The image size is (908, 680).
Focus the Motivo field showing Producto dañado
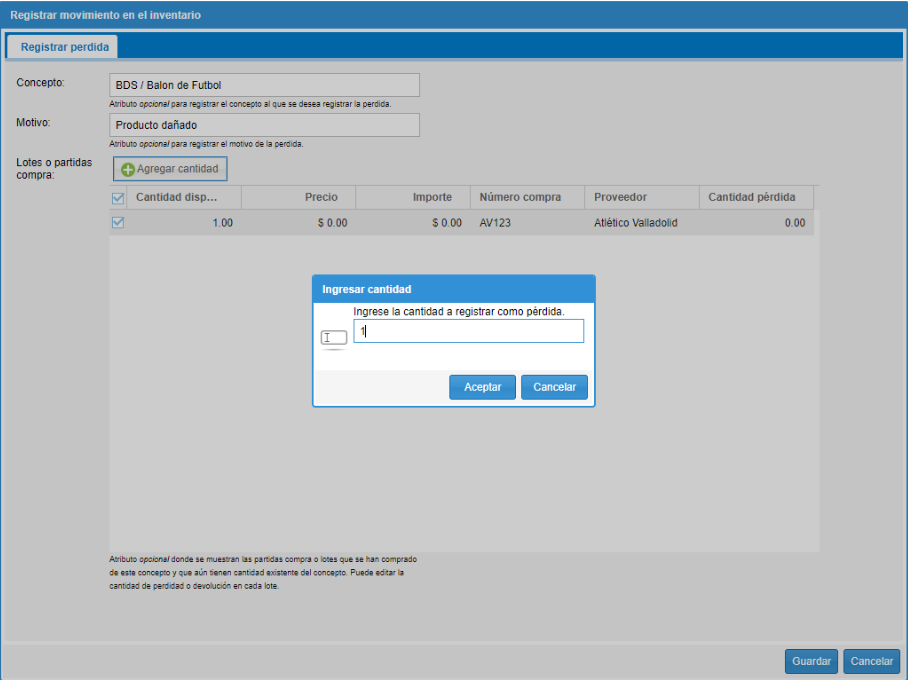pos(264,125)
